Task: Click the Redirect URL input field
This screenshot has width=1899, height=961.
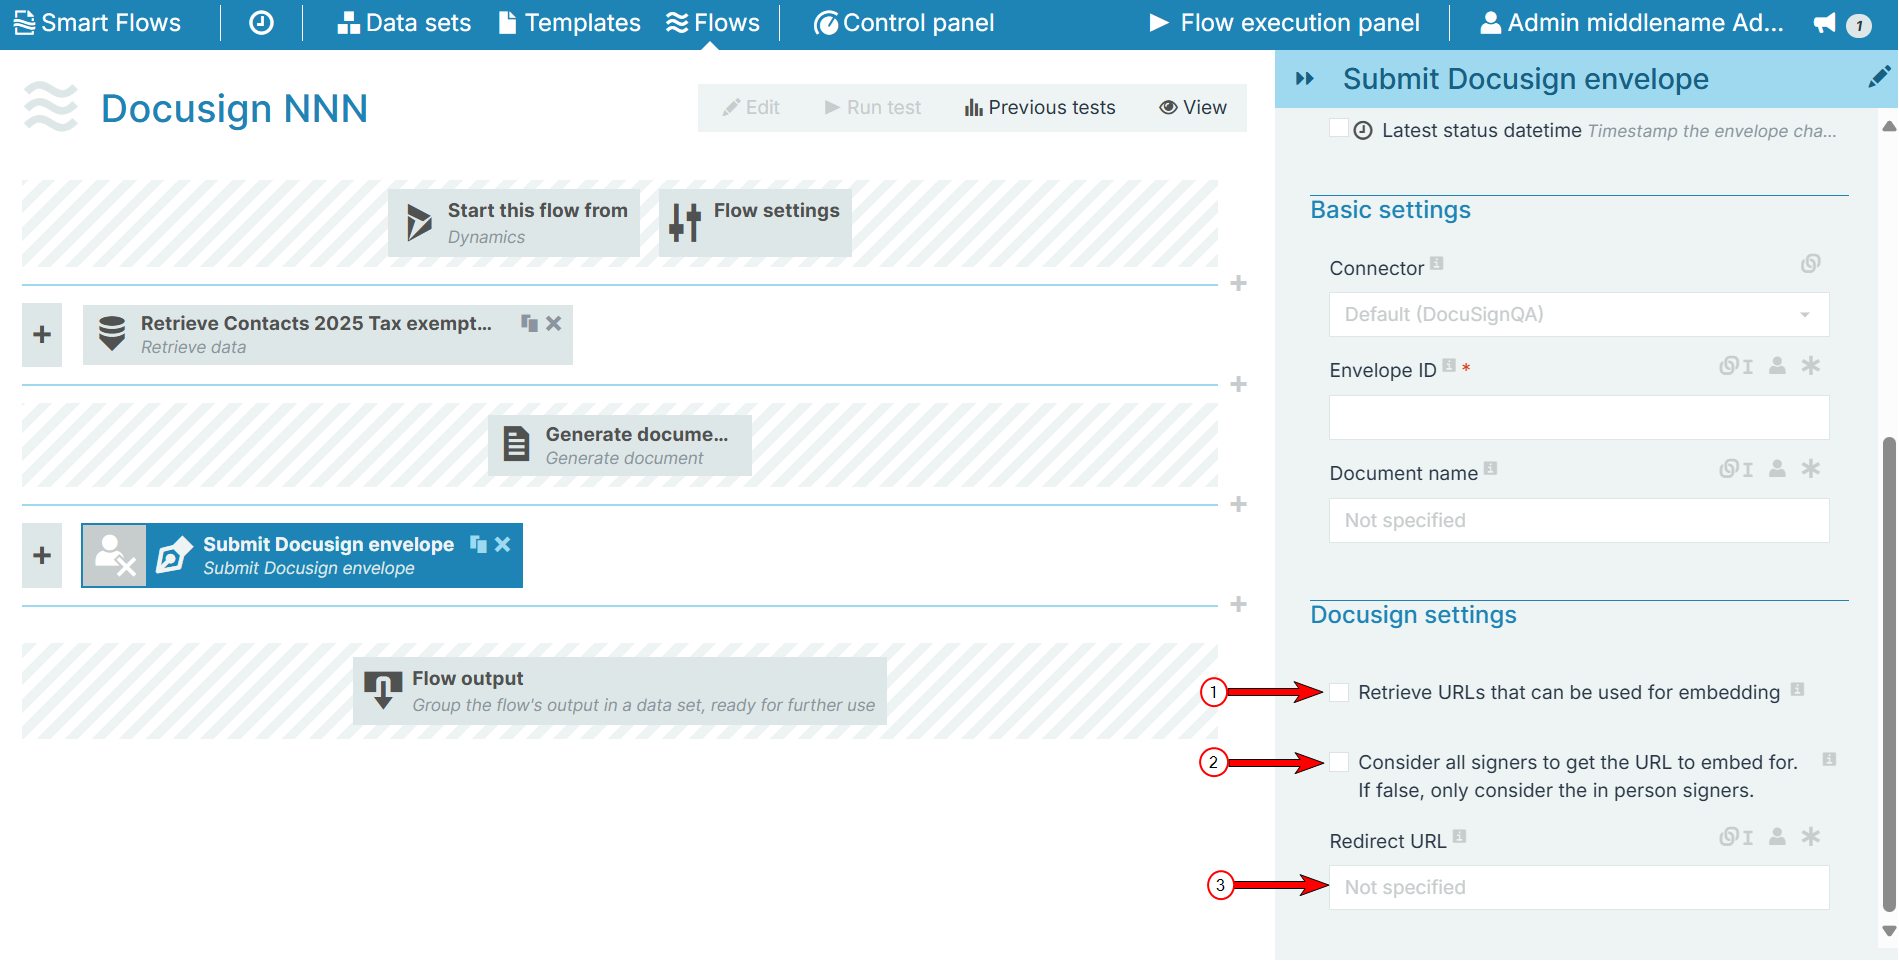Action: click(x=1578, y=887)
